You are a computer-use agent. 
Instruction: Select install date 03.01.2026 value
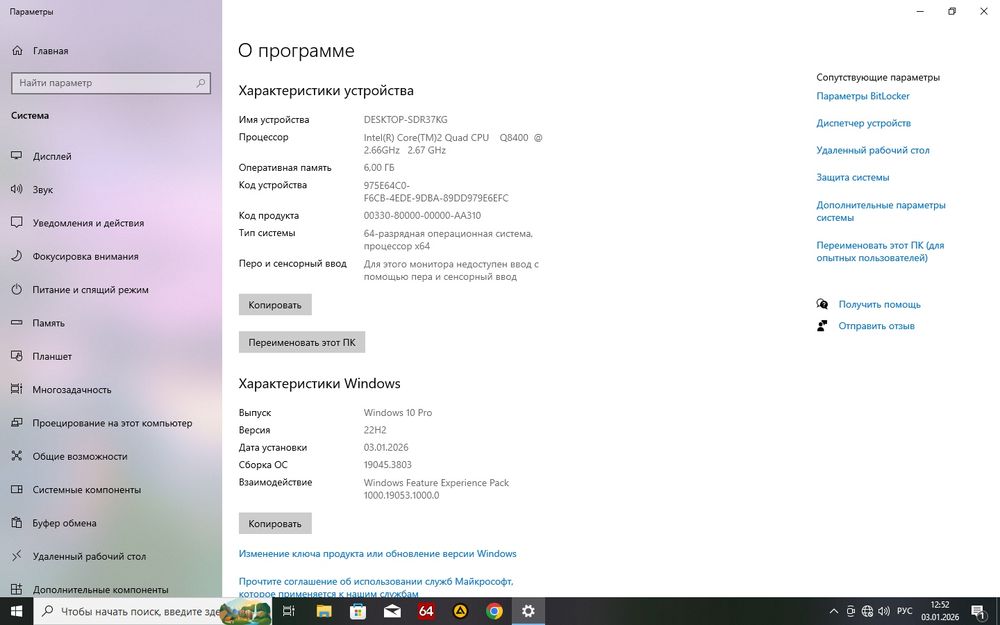pyautogui.click(x=386, y=448)
